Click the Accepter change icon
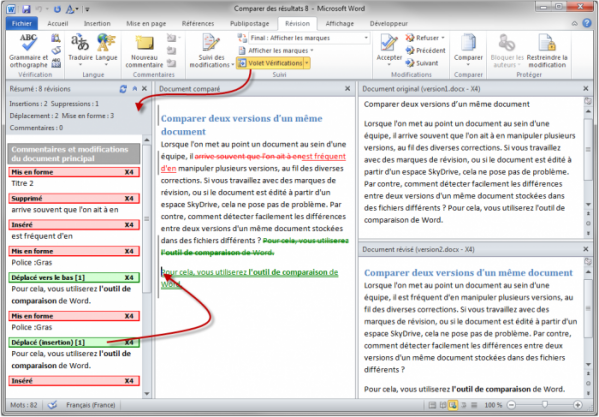The height and width of the screenshot is (417, 599). 389,43
